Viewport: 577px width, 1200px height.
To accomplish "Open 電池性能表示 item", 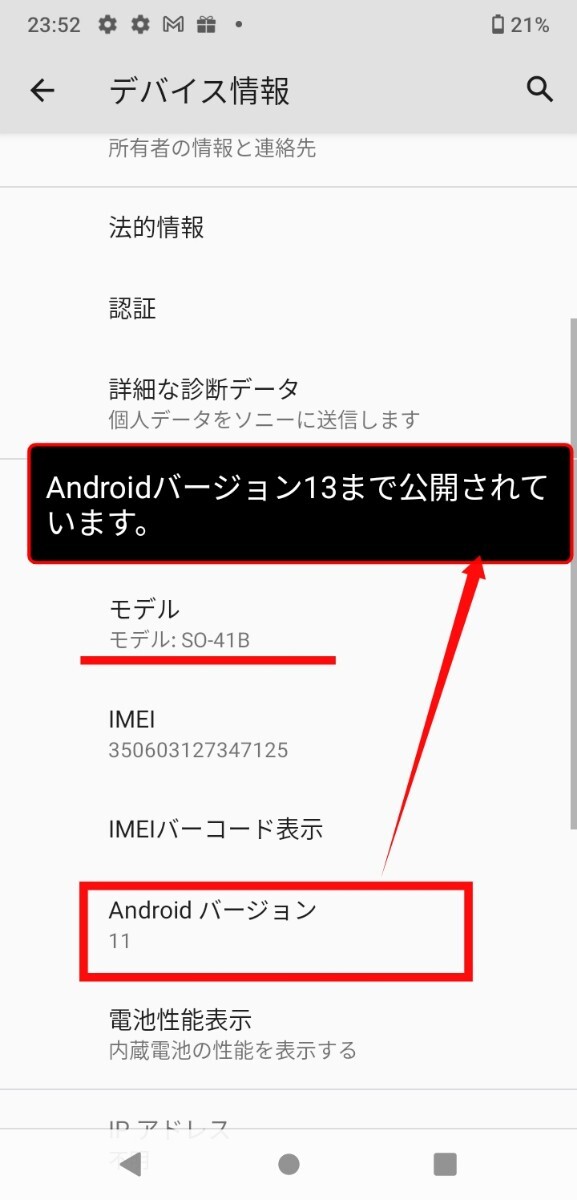I will (288, 1034).
